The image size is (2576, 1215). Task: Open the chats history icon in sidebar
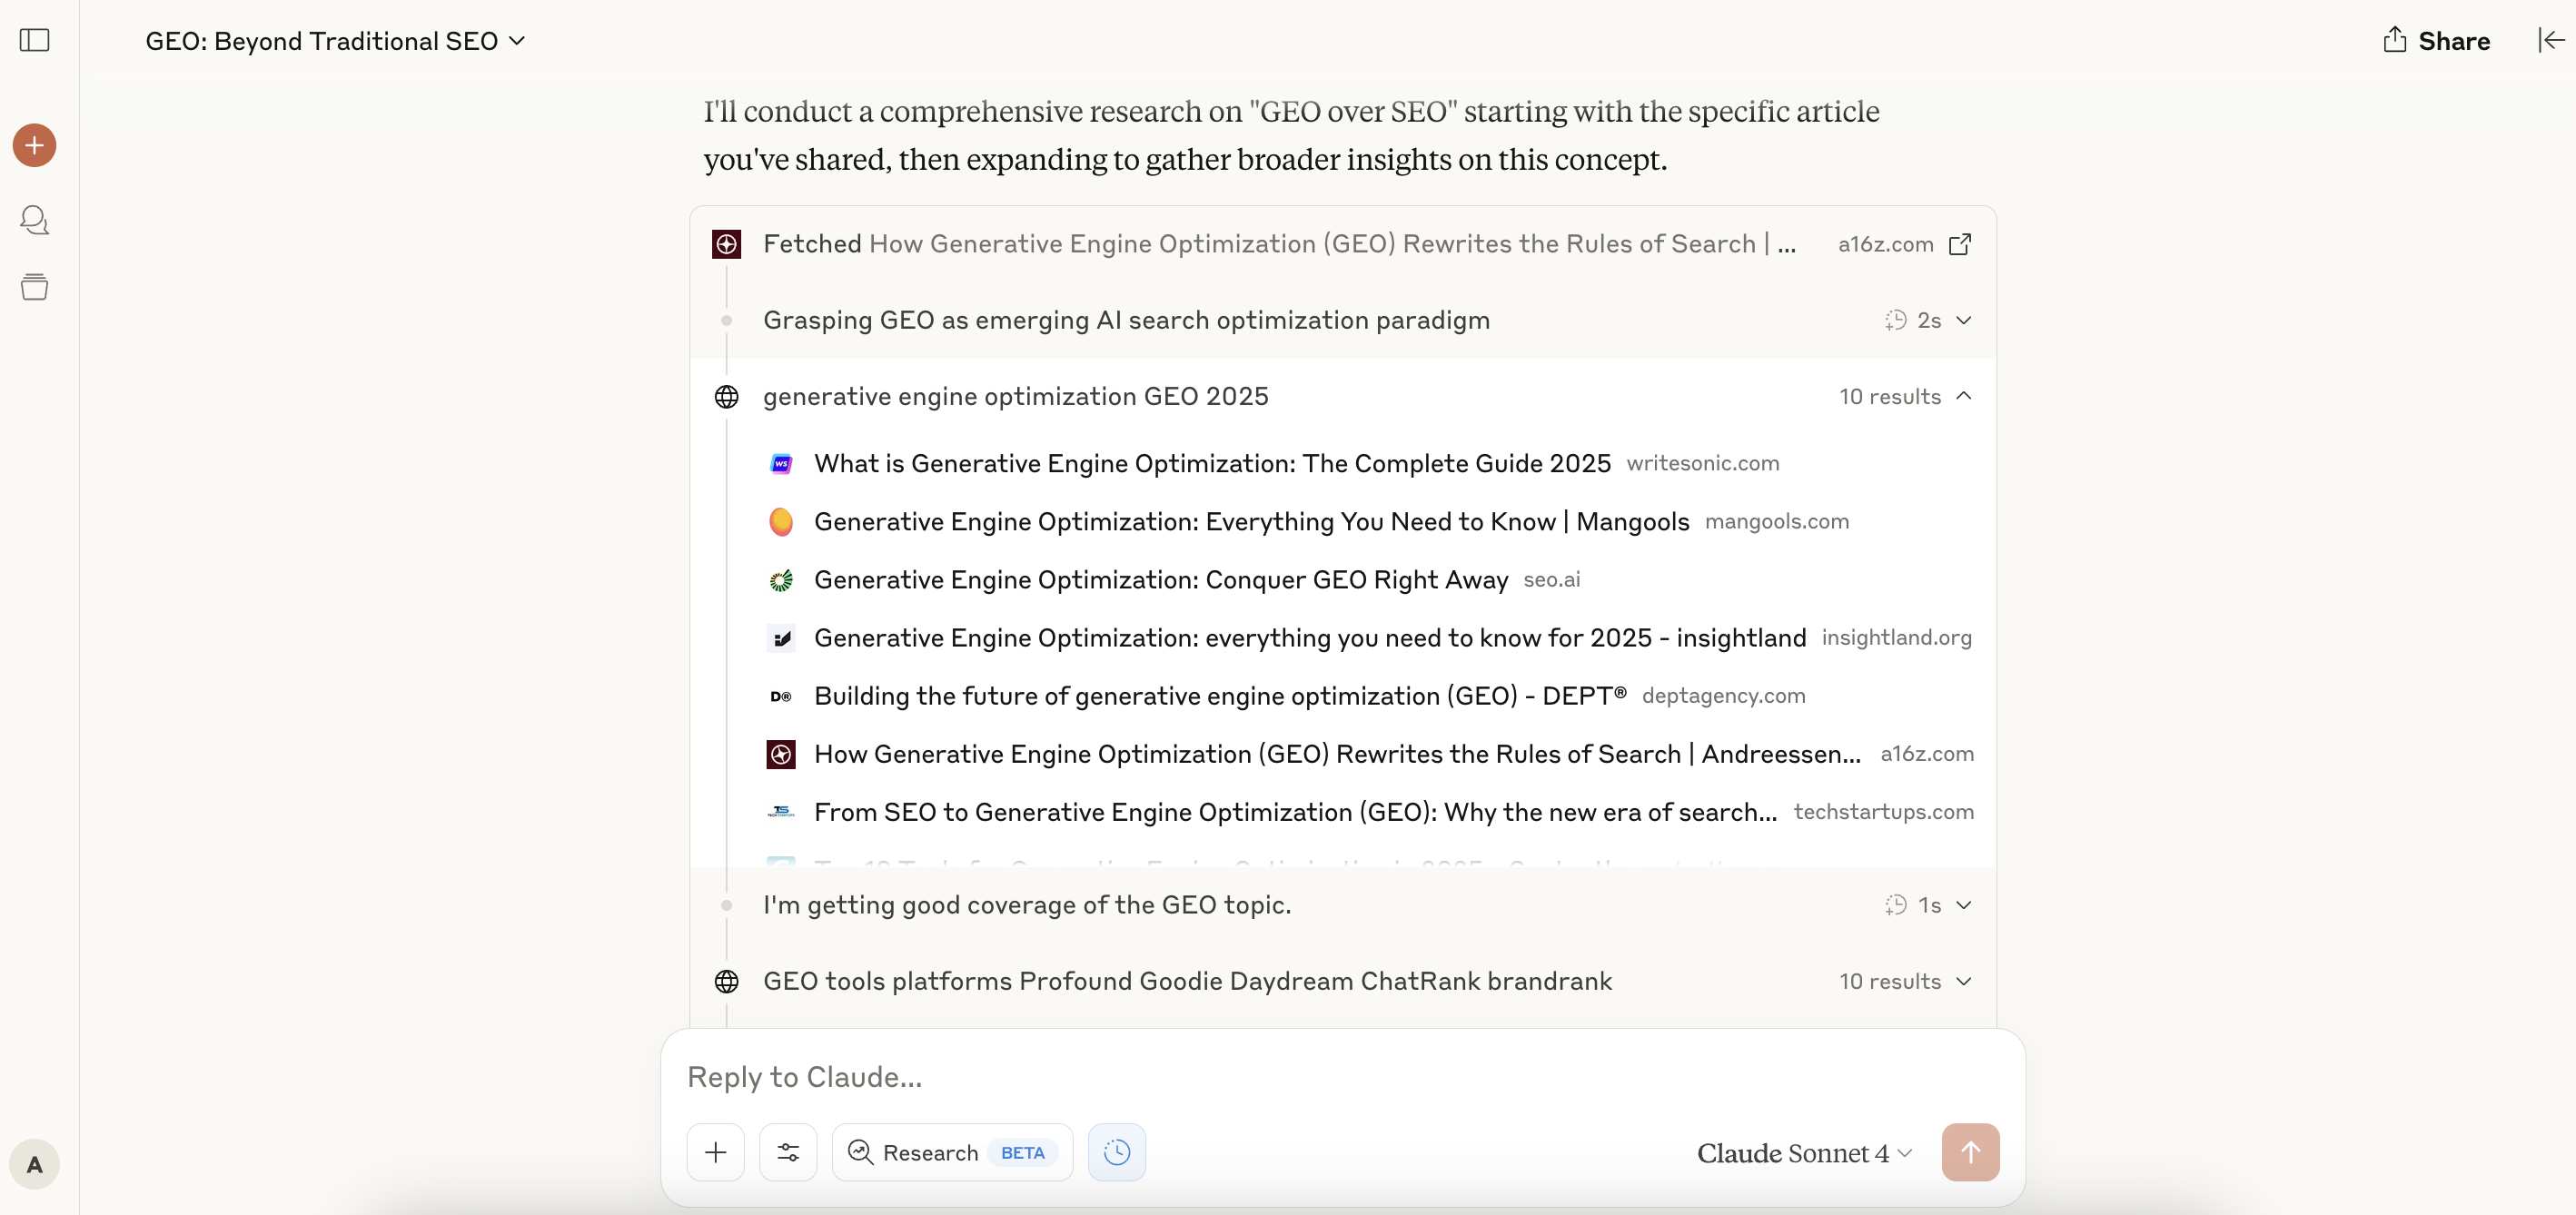35,219
